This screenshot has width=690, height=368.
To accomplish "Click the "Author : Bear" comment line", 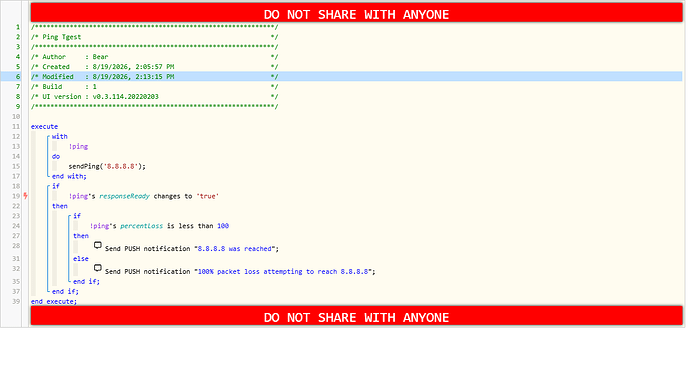I will pyautogui.click(x=154, y=57).
